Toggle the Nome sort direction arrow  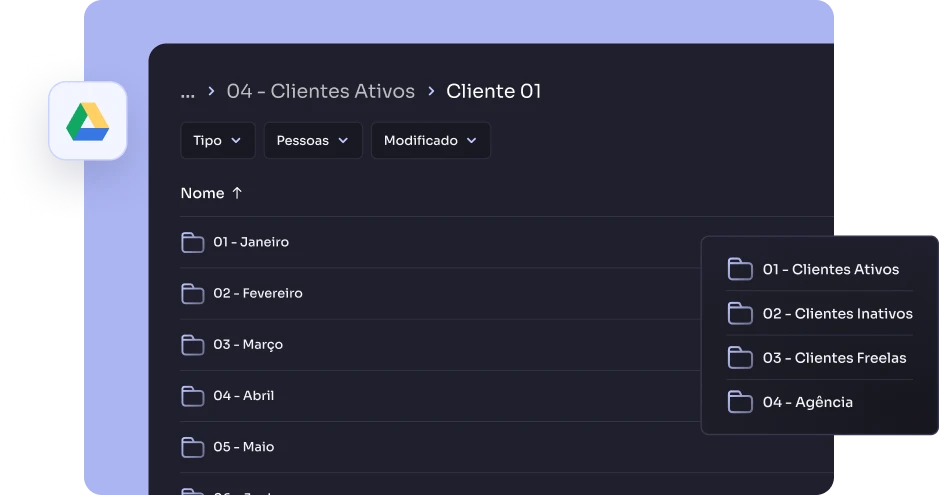237,193
